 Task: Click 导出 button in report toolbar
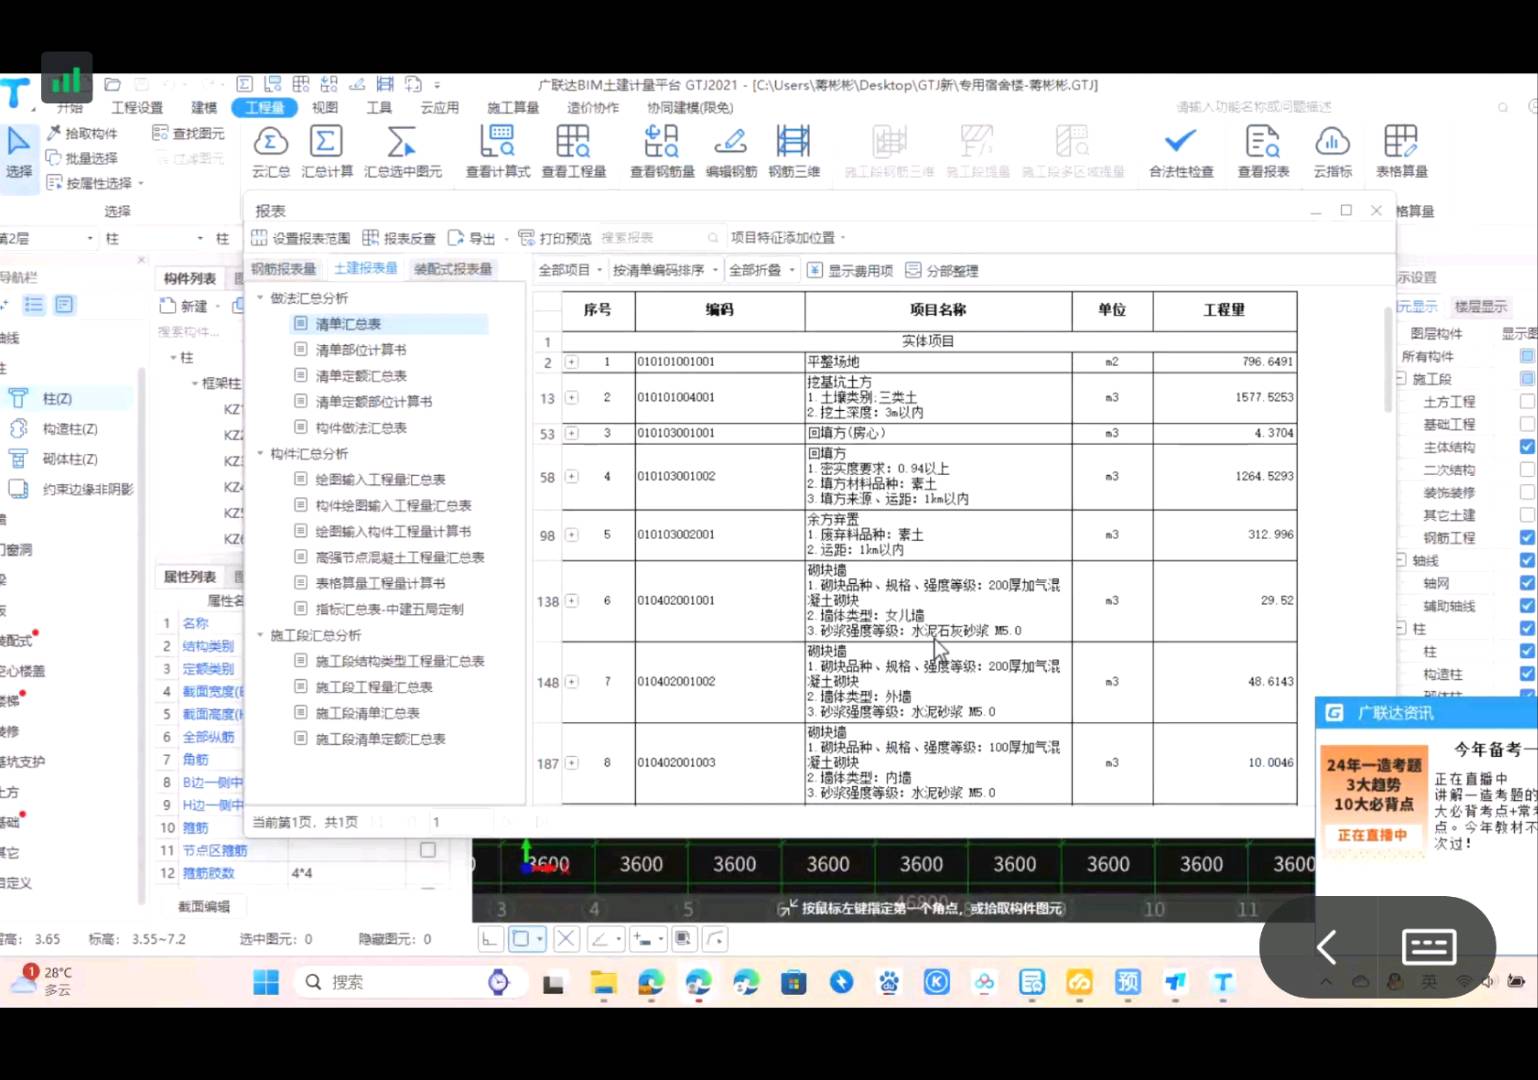pos(472,238)
